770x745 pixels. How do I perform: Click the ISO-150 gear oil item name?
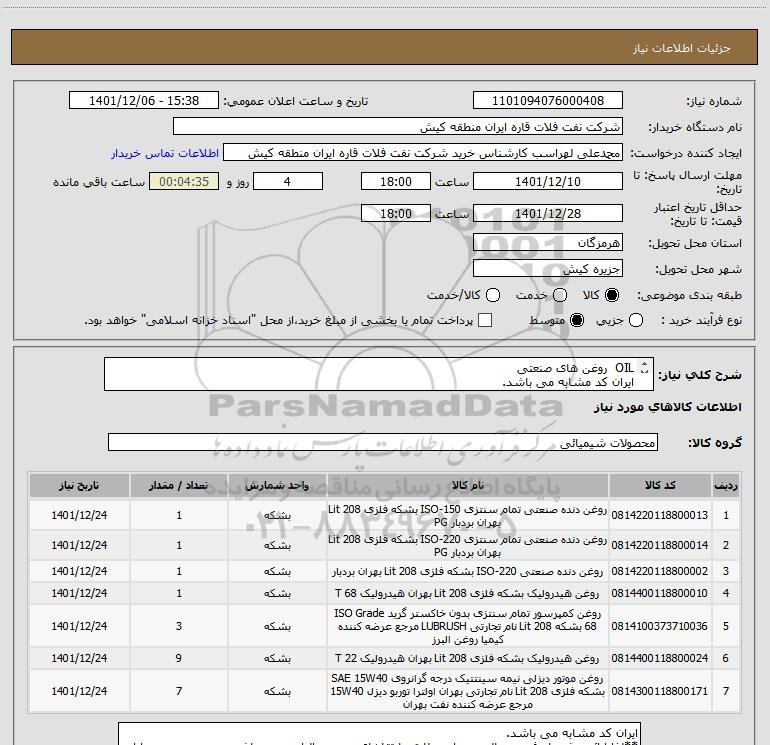(468, 516)
